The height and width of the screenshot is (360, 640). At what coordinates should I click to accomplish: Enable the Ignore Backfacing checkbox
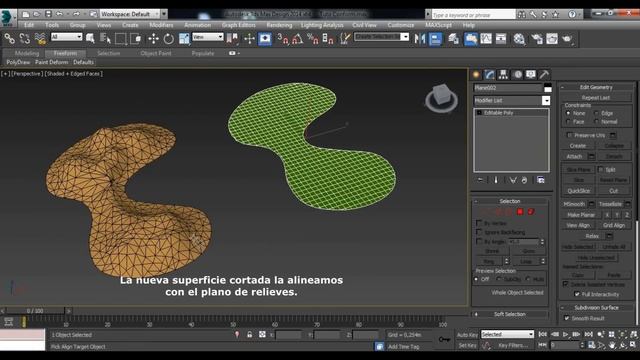(x=479, y=232)
